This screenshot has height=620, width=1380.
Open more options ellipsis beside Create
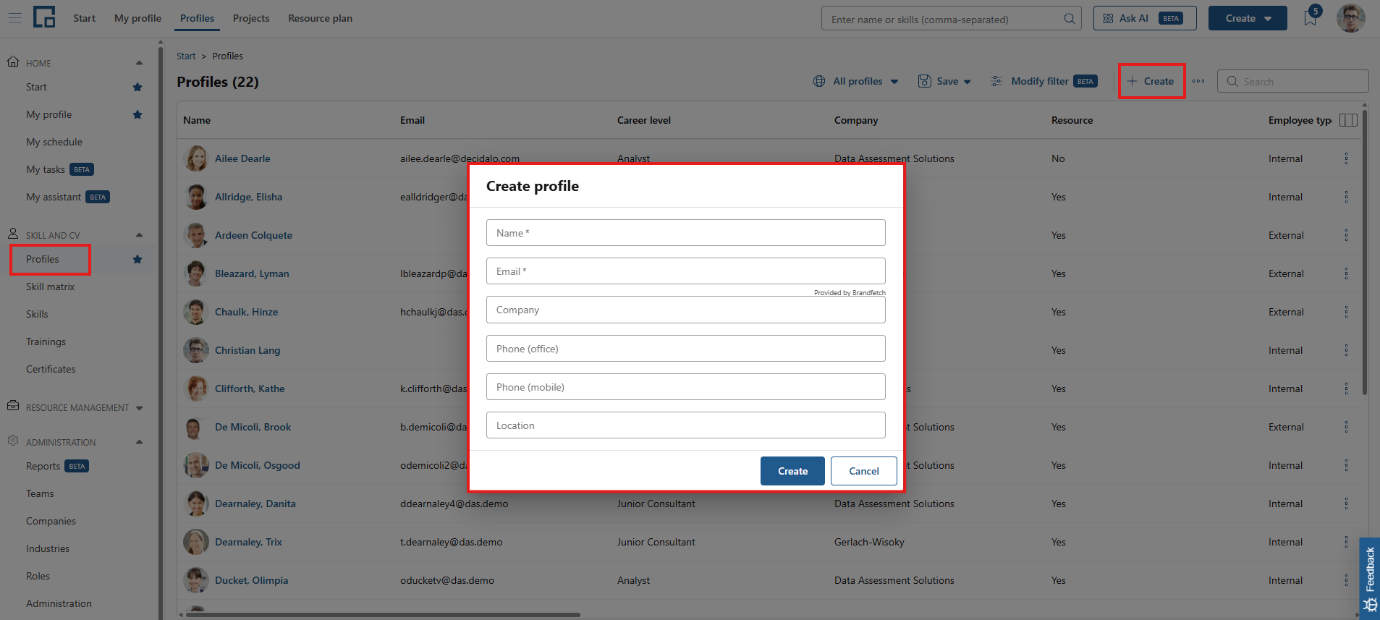pos(1198,82)
